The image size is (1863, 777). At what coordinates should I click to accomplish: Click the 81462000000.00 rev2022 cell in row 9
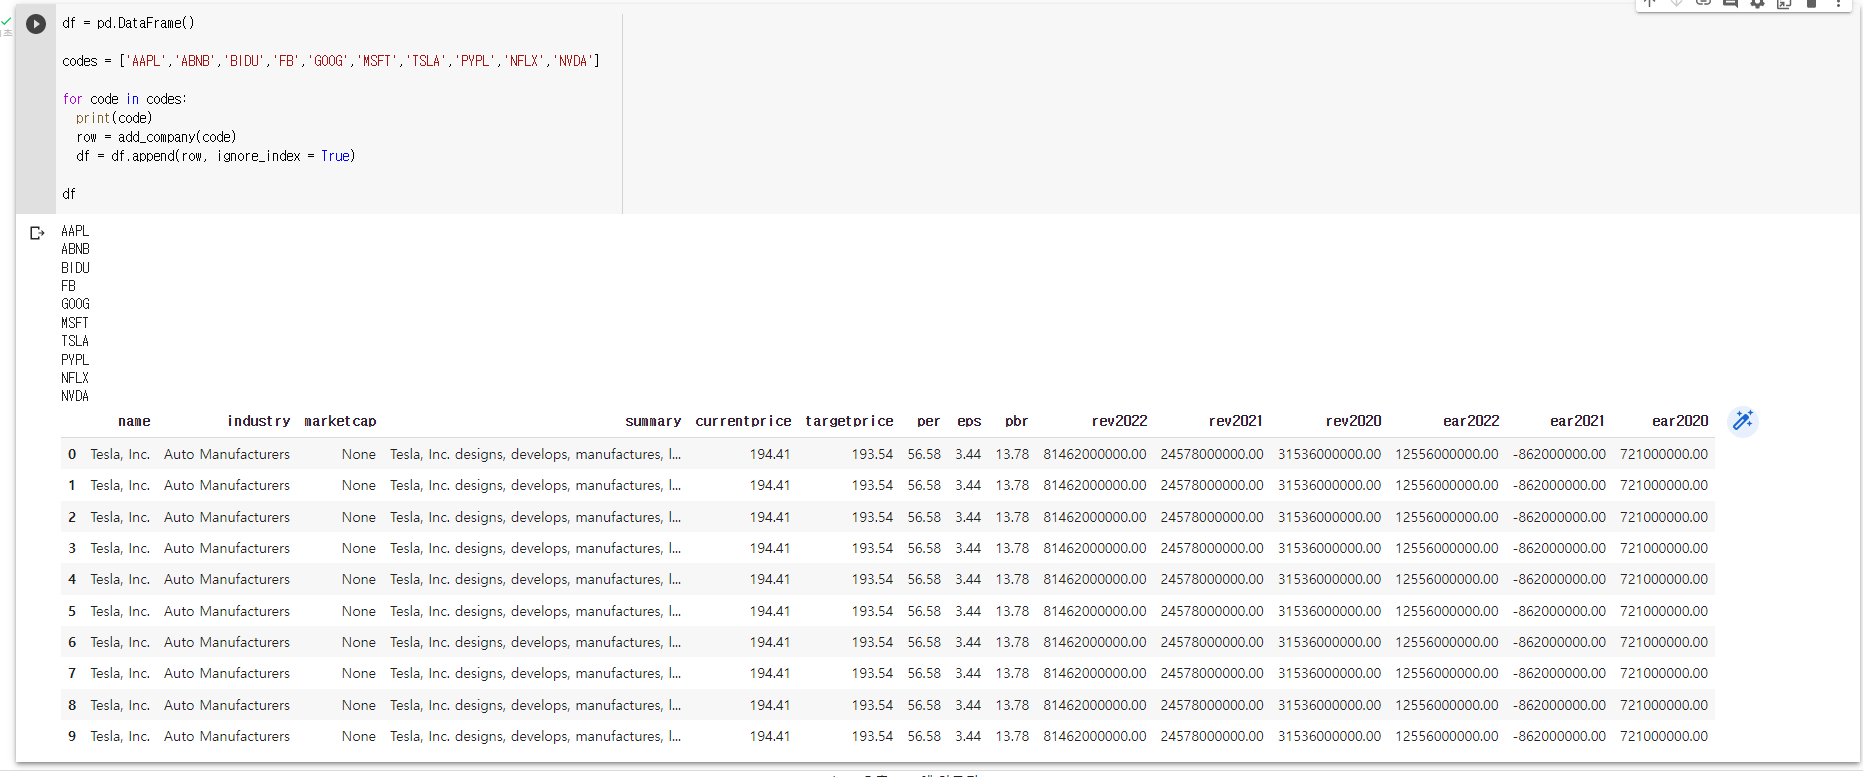pyautogui.click(x=1095, y=736)
